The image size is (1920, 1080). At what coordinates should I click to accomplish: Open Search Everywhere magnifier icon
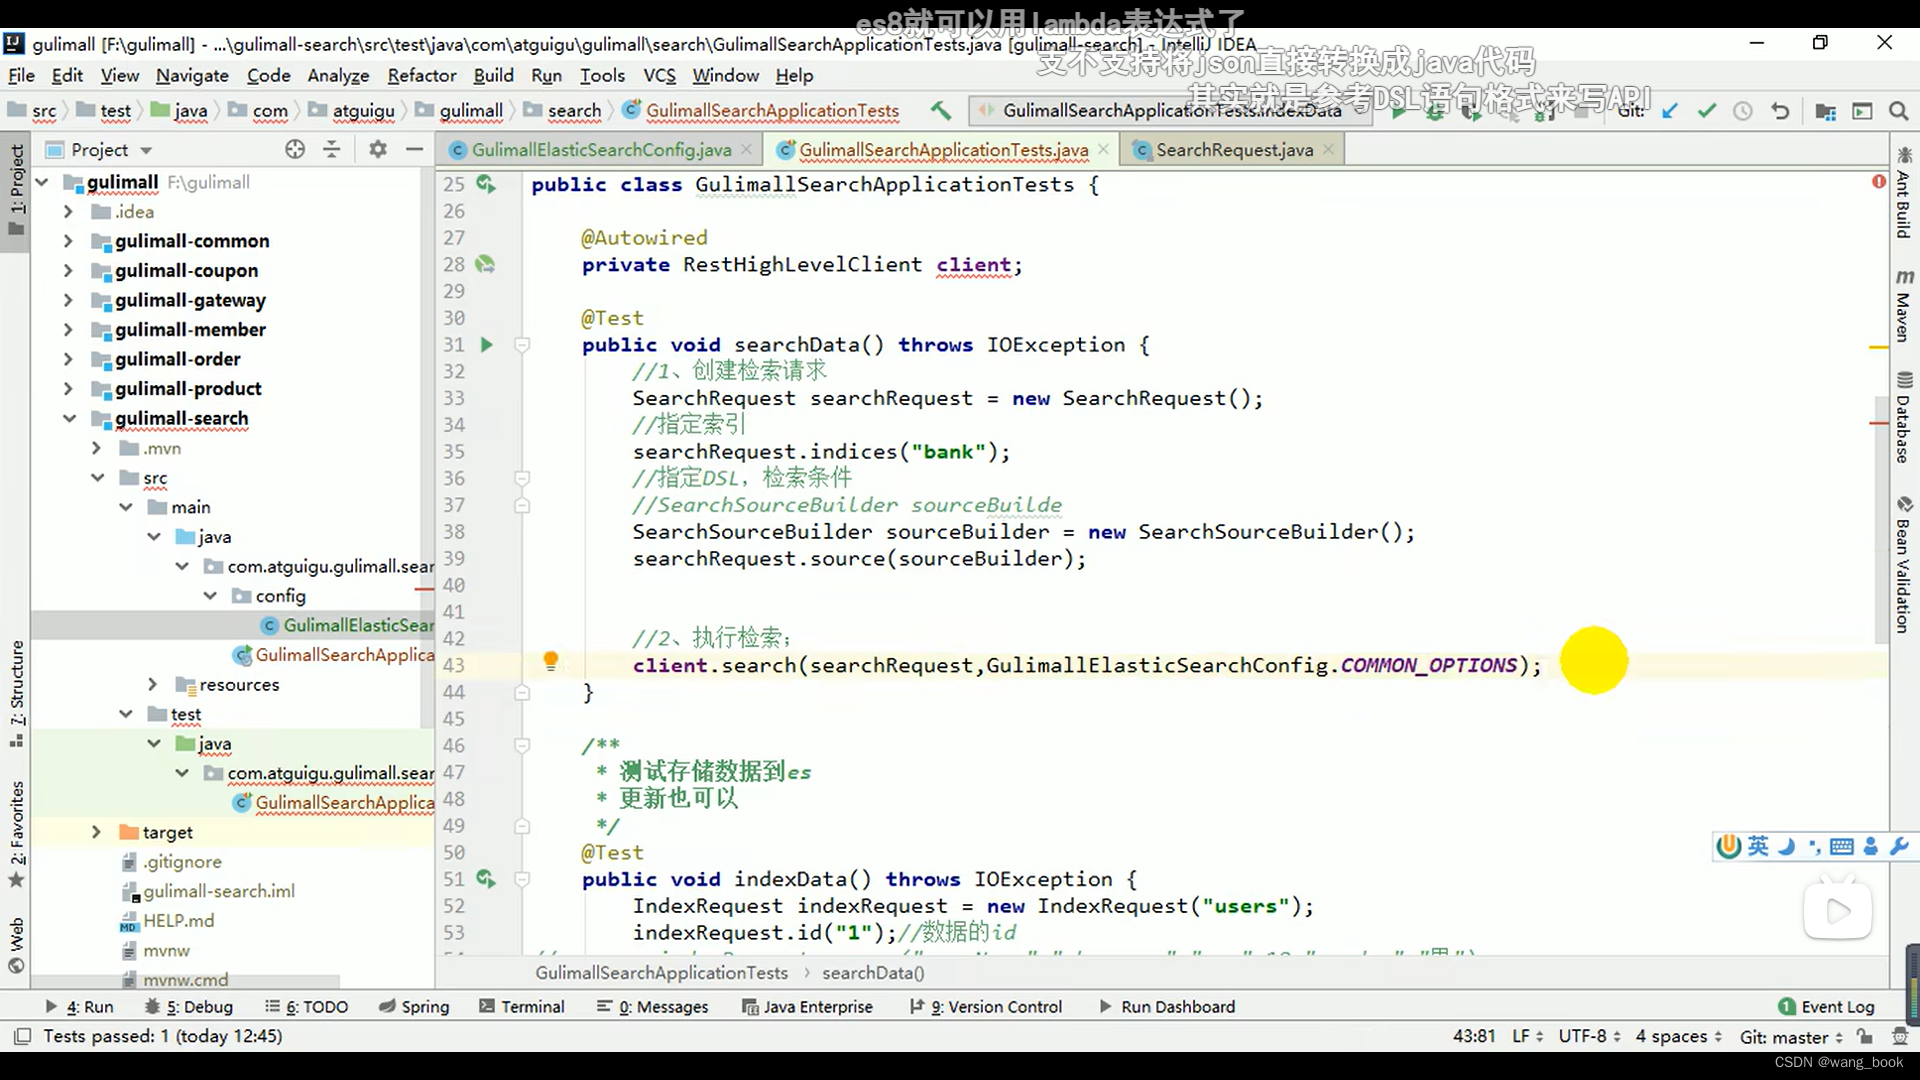(x=1898, y=111)
